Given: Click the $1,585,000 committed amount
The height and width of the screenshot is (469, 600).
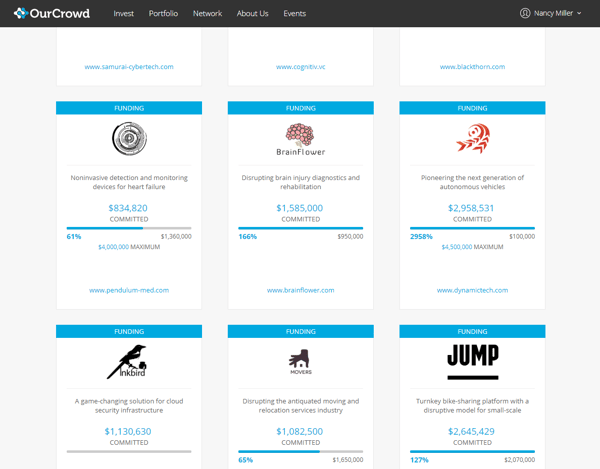Looking at the screenshot, I should [300, 208].
